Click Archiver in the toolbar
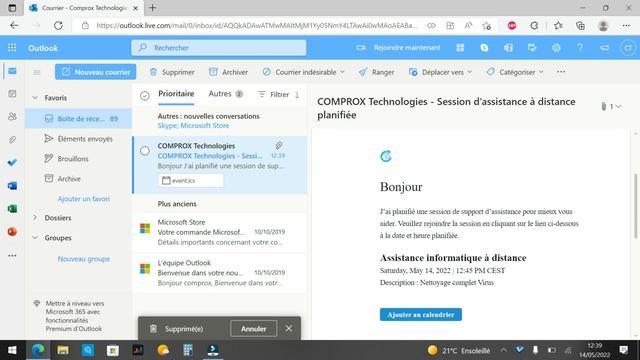 tap(229, 72)
